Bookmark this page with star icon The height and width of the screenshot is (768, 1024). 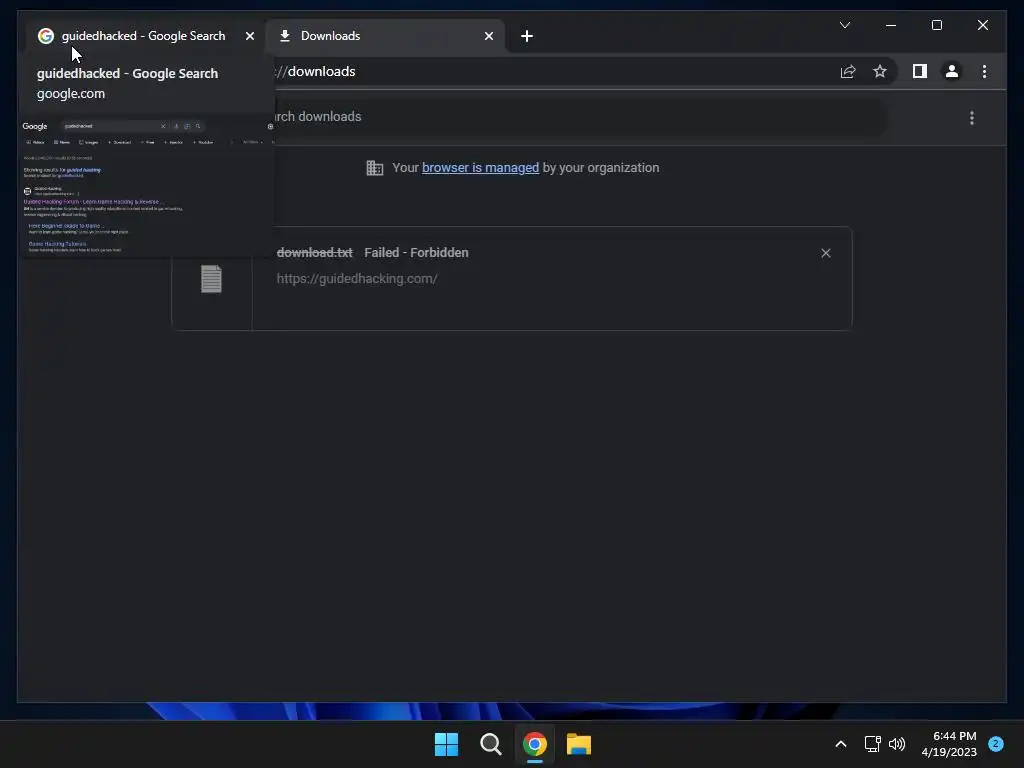point(880,72)
